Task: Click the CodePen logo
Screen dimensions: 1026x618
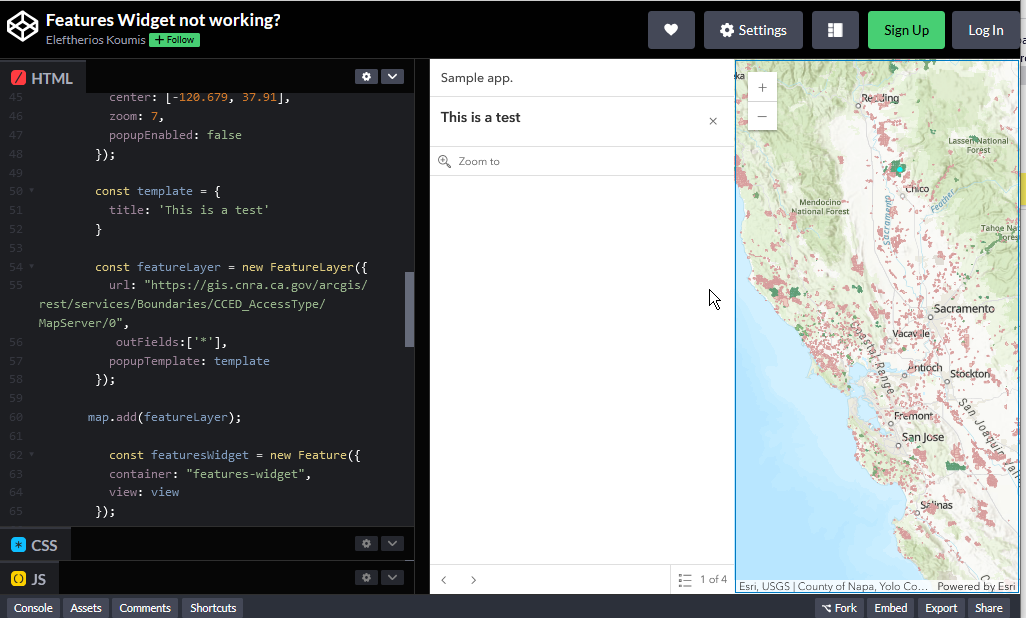Action: pyautogui.click(x=22, y=28)
